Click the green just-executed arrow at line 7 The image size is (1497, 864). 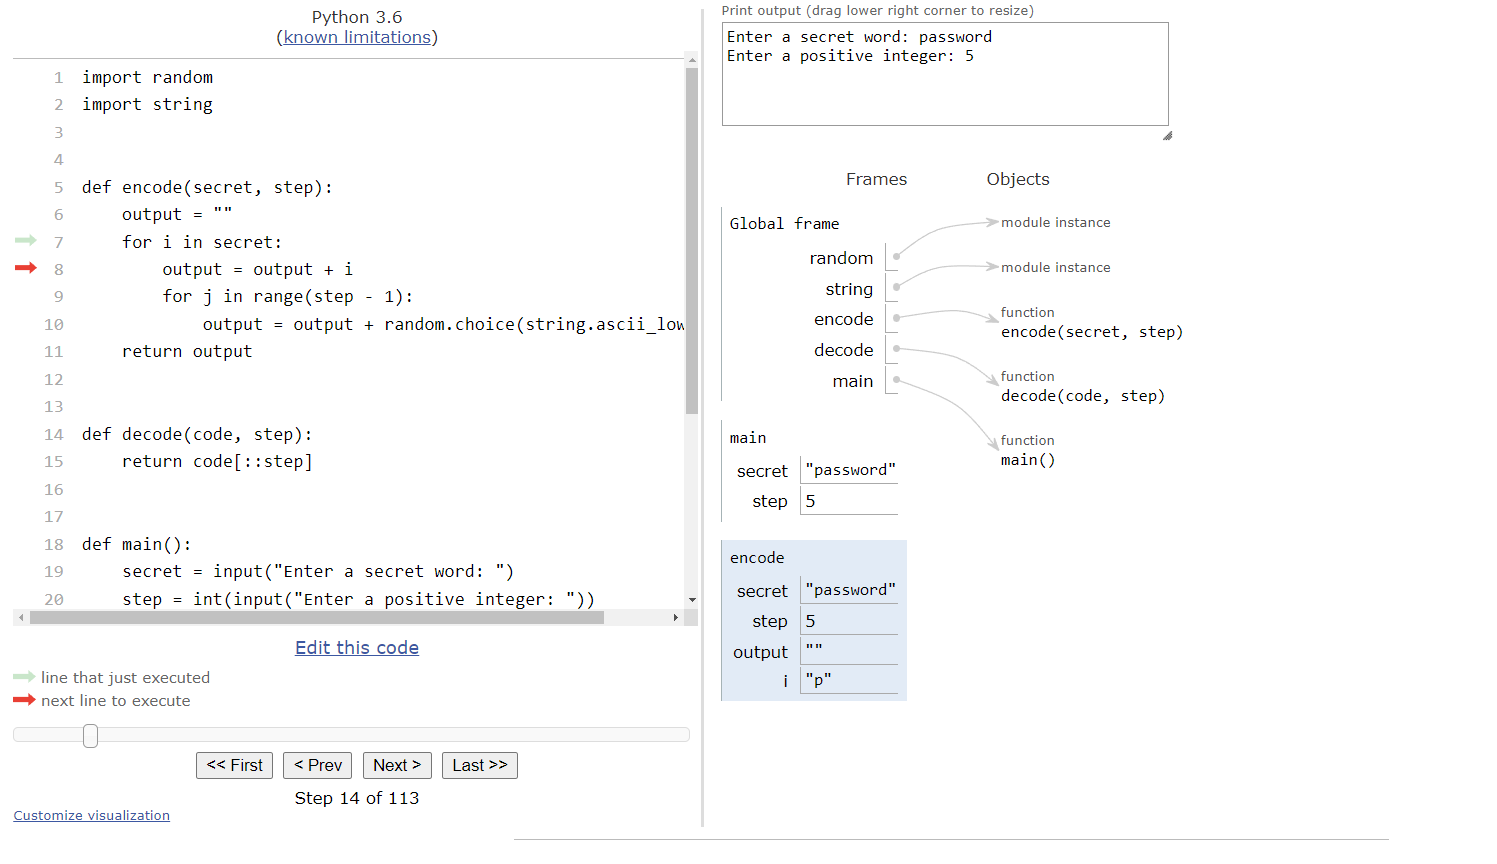[x=26, y=240]
